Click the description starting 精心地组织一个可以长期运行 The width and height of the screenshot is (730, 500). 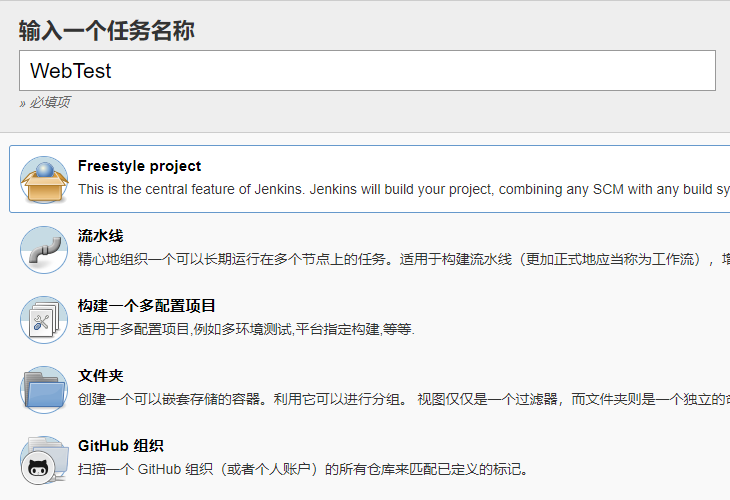[404, 259]
